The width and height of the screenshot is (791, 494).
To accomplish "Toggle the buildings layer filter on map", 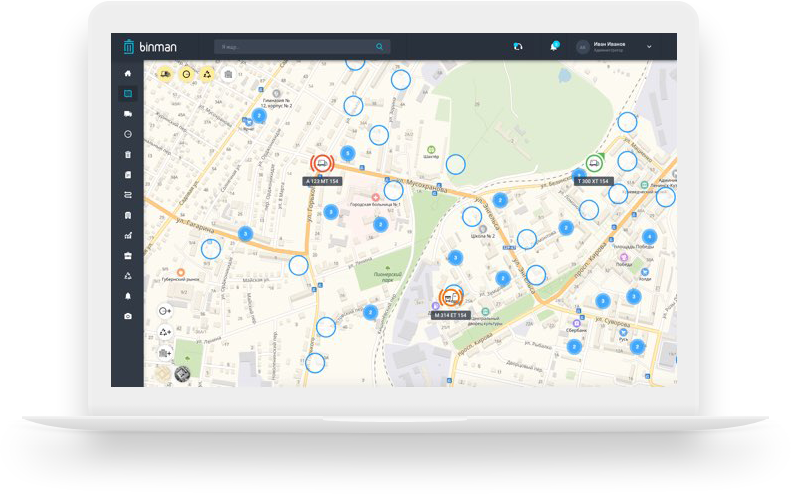I will click(x=228, y=74).
